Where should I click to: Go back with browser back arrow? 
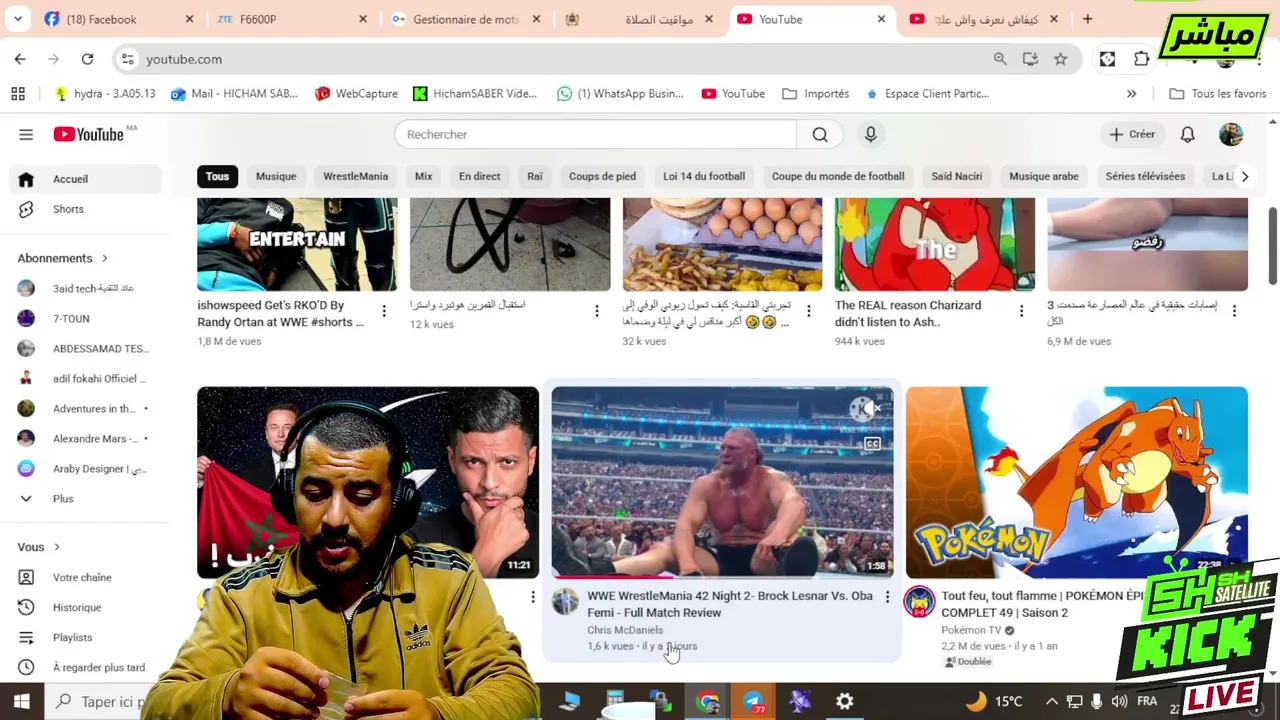click(20, 59)
